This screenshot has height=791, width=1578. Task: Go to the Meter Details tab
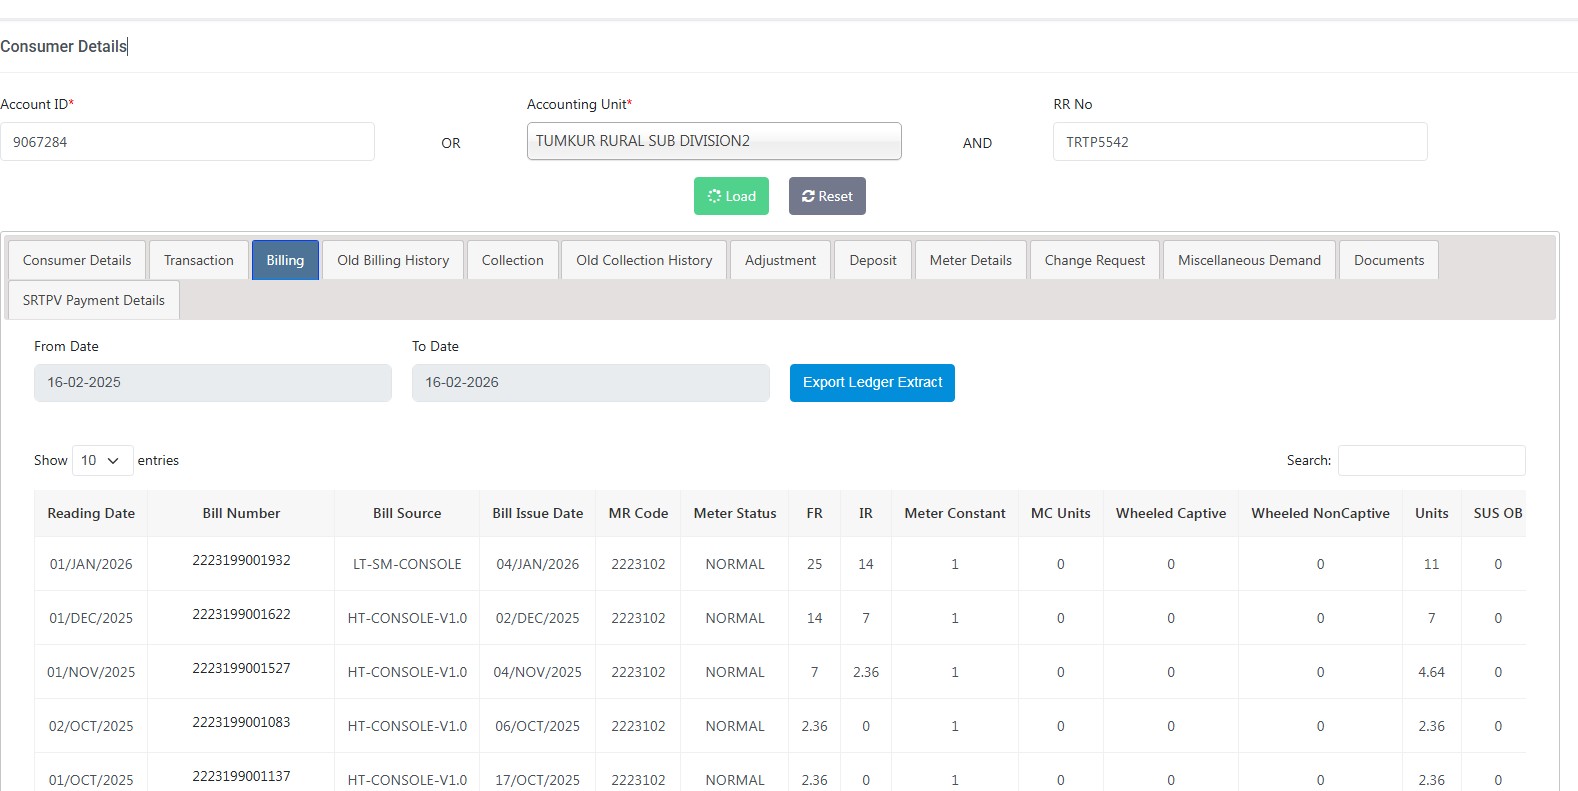(970, 260)
